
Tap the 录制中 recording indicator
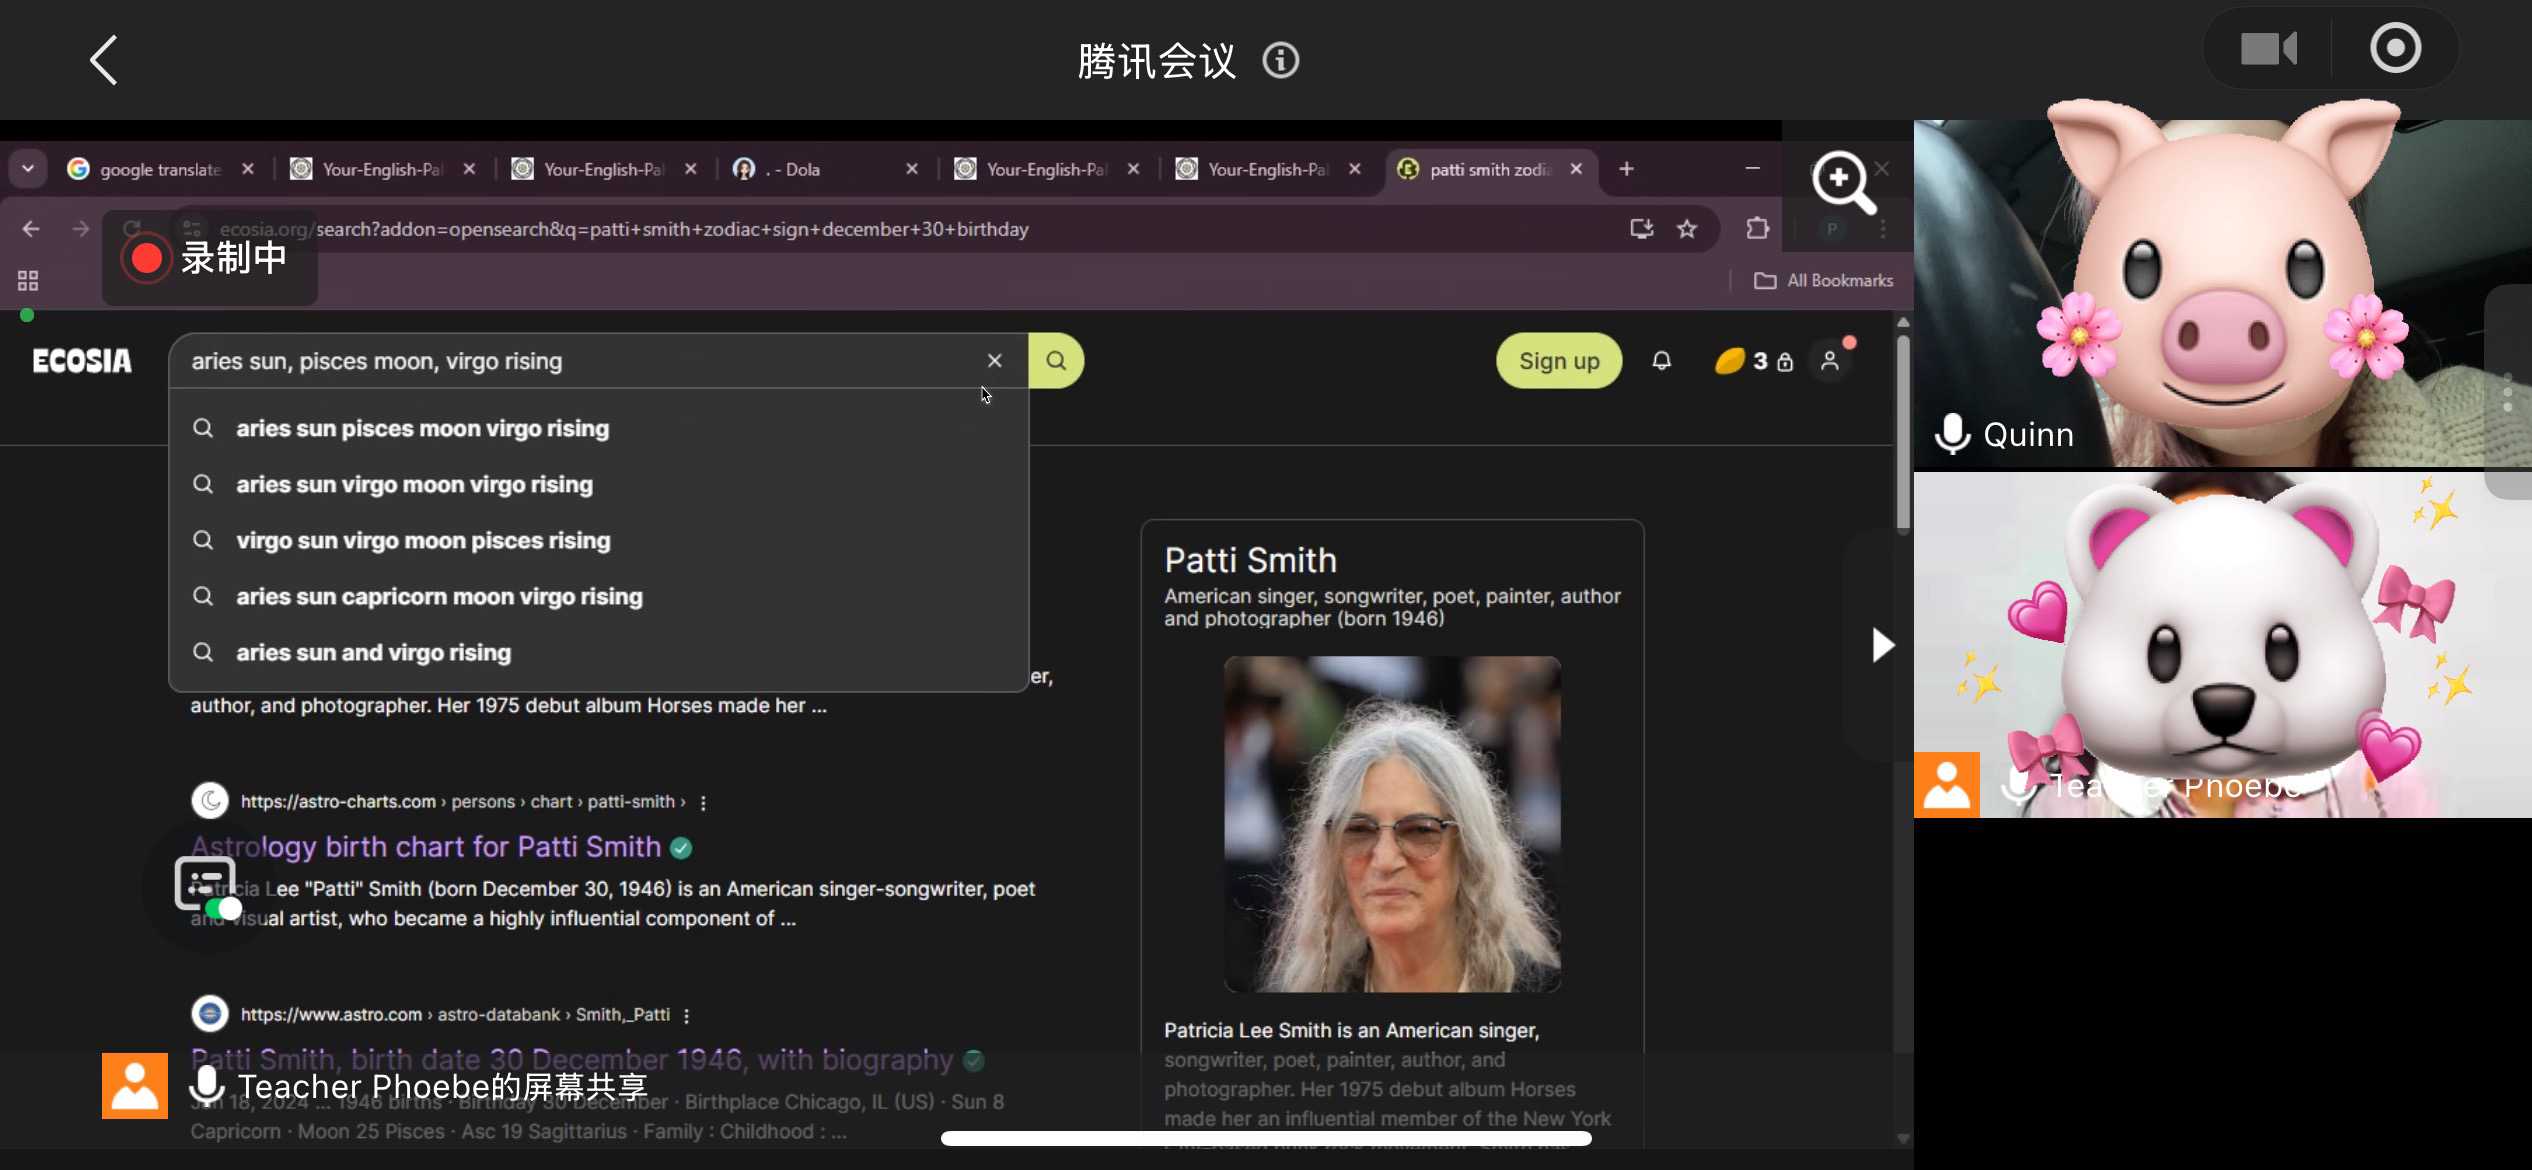[x=209, y=258]
